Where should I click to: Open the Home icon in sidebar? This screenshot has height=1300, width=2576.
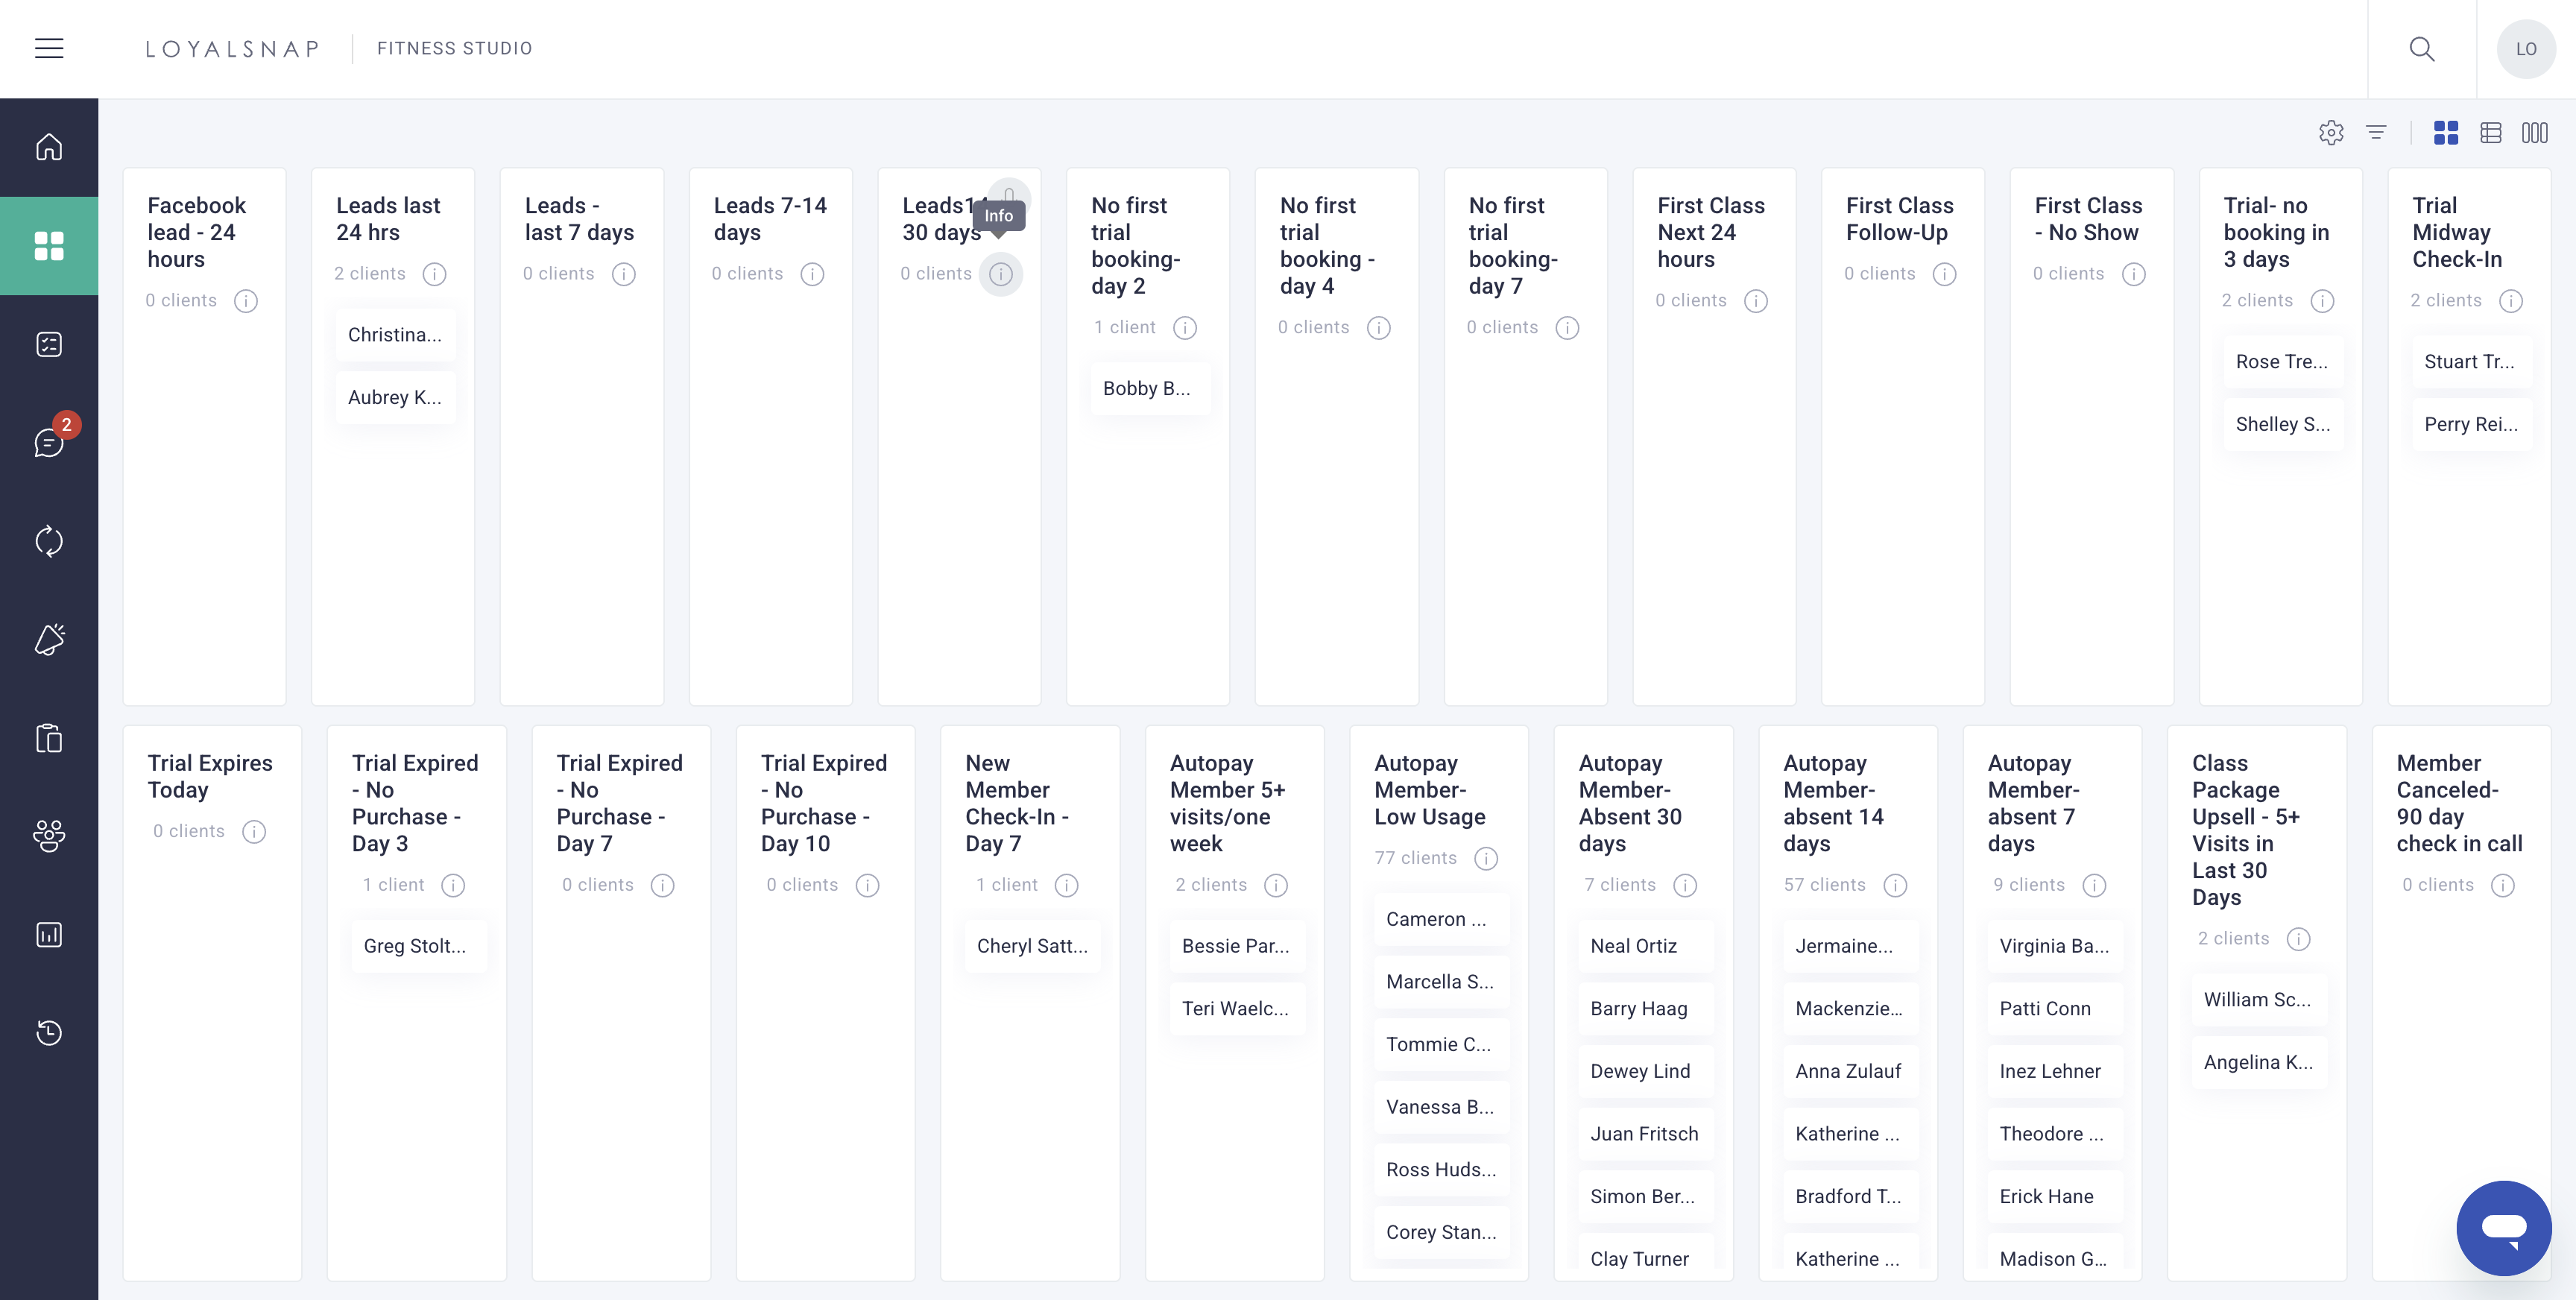pyautogui.click(x=49, y=146)
